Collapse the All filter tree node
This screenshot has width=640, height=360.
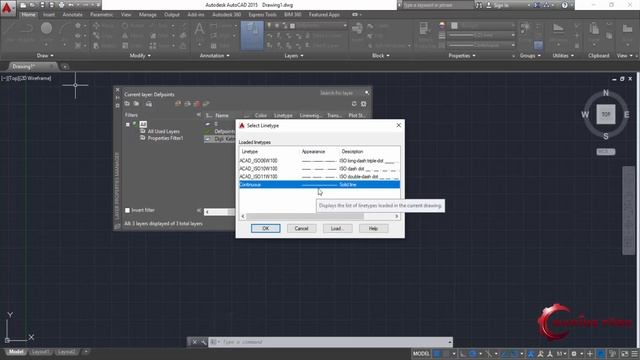click(x=128, y=124)
